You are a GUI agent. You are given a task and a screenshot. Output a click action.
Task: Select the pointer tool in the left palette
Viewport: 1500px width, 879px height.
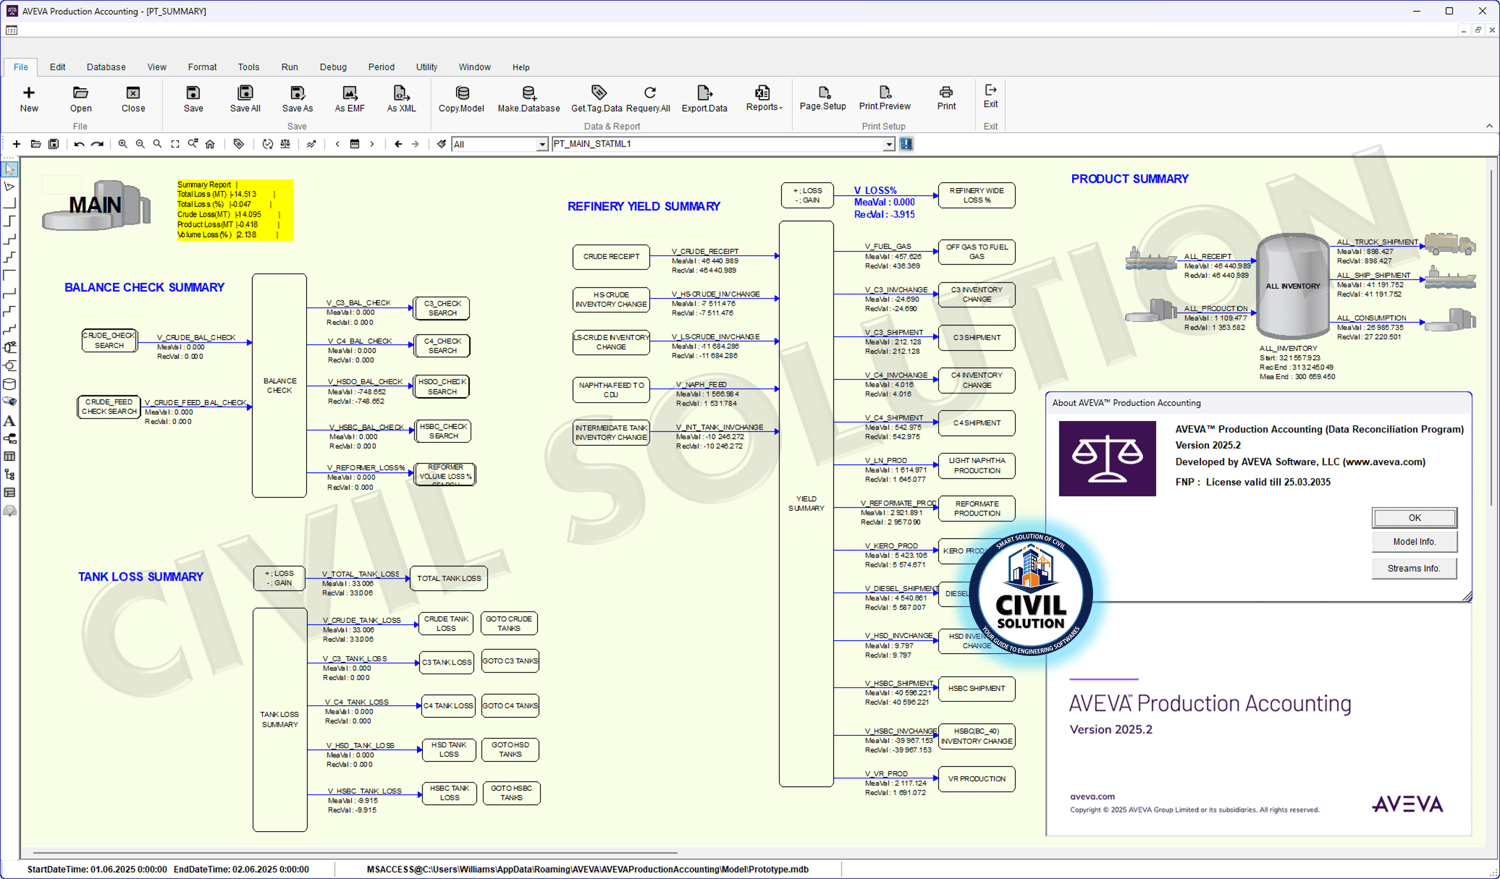pyautogui.click(x=10, y=169)
